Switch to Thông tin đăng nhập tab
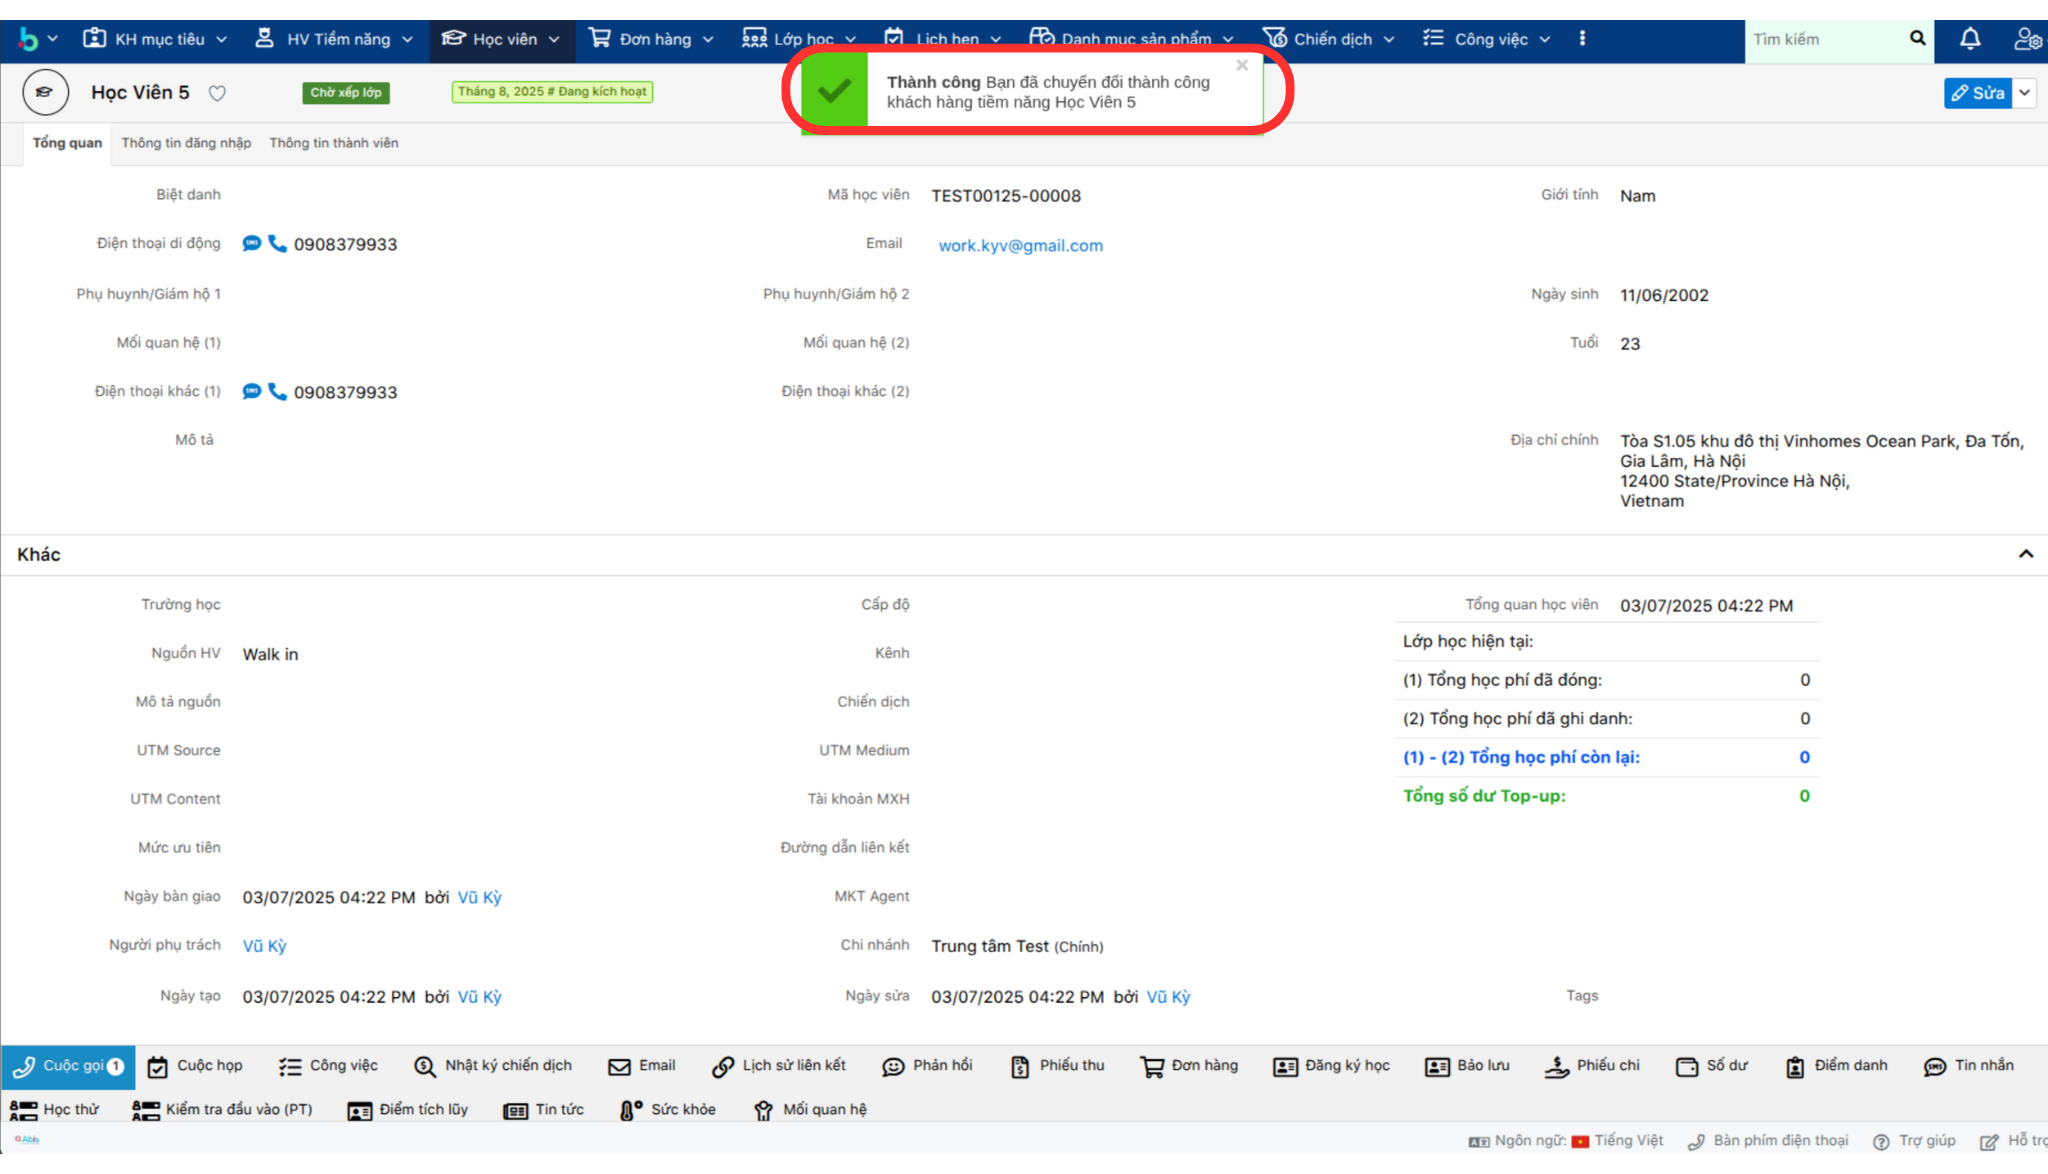 186,143
